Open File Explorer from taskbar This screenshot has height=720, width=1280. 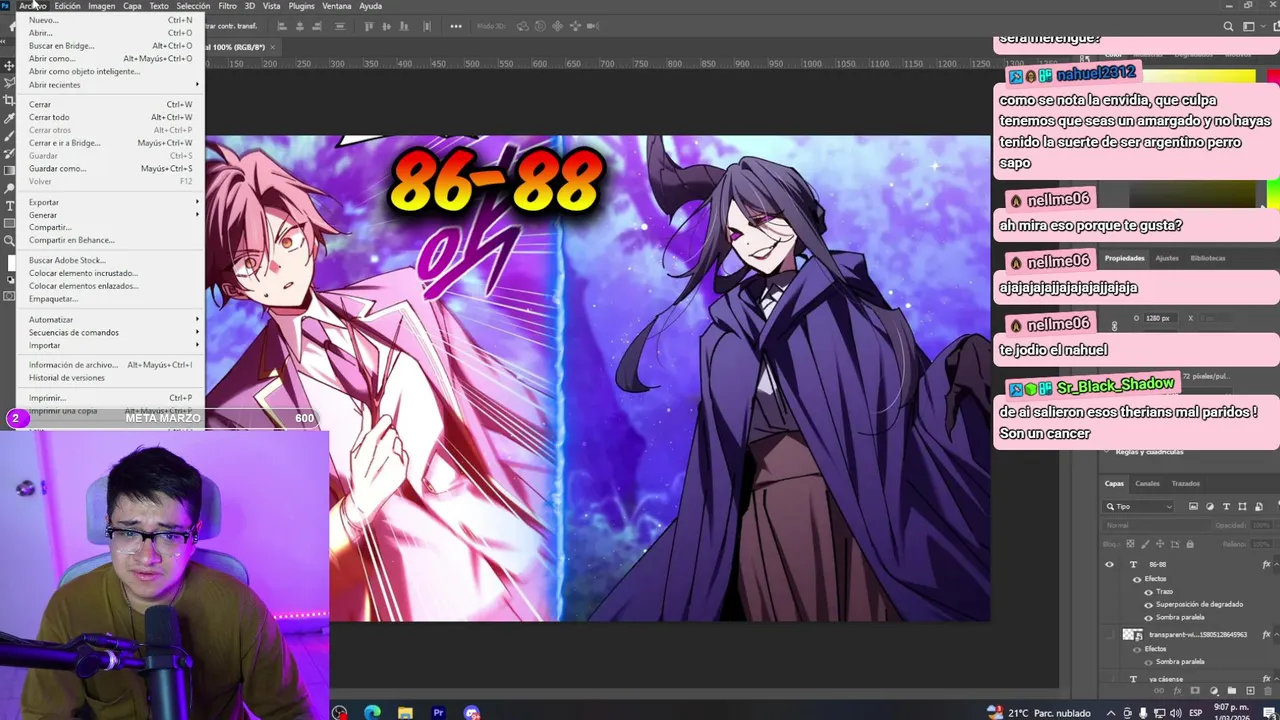405,712
